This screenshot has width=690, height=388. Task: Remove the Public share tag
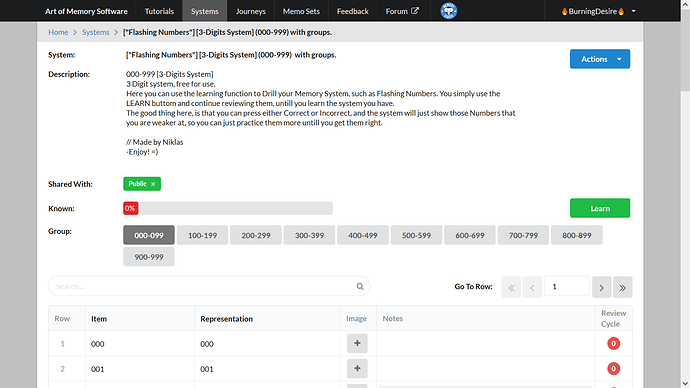tap(153, 184)
